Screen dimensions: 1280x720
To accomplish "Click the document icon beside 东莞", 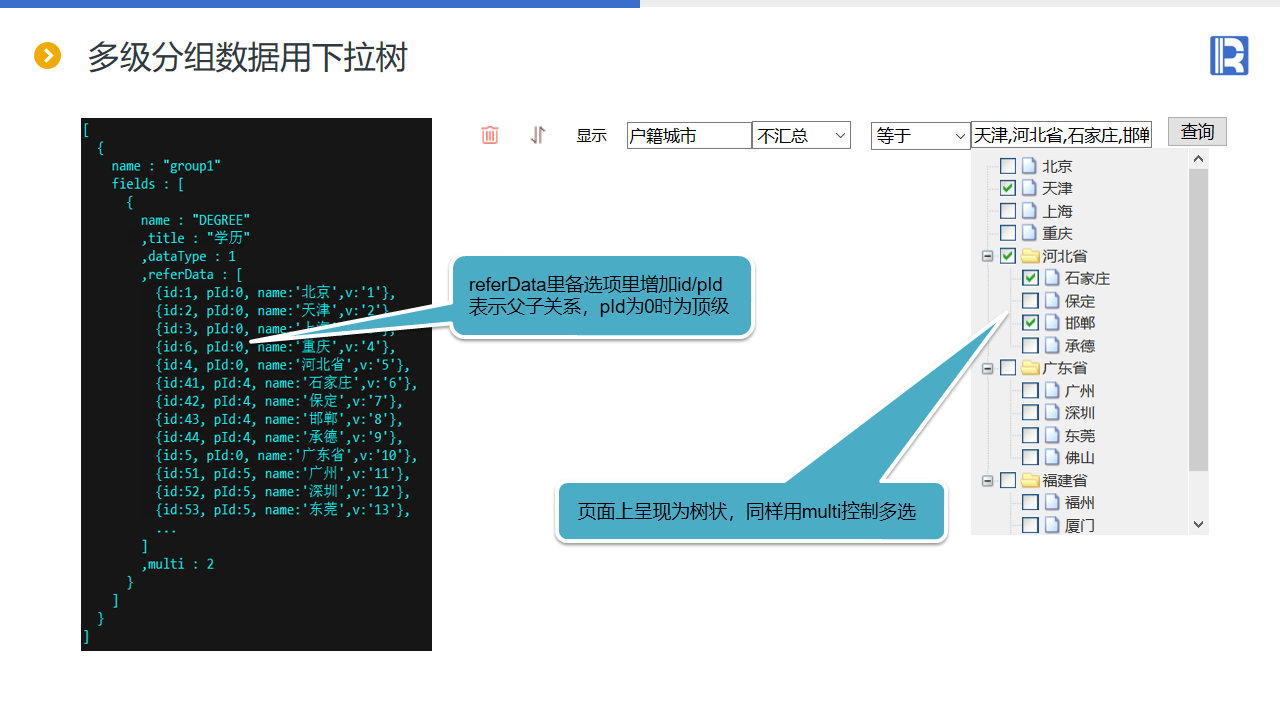I will (x=1051, y=436).
